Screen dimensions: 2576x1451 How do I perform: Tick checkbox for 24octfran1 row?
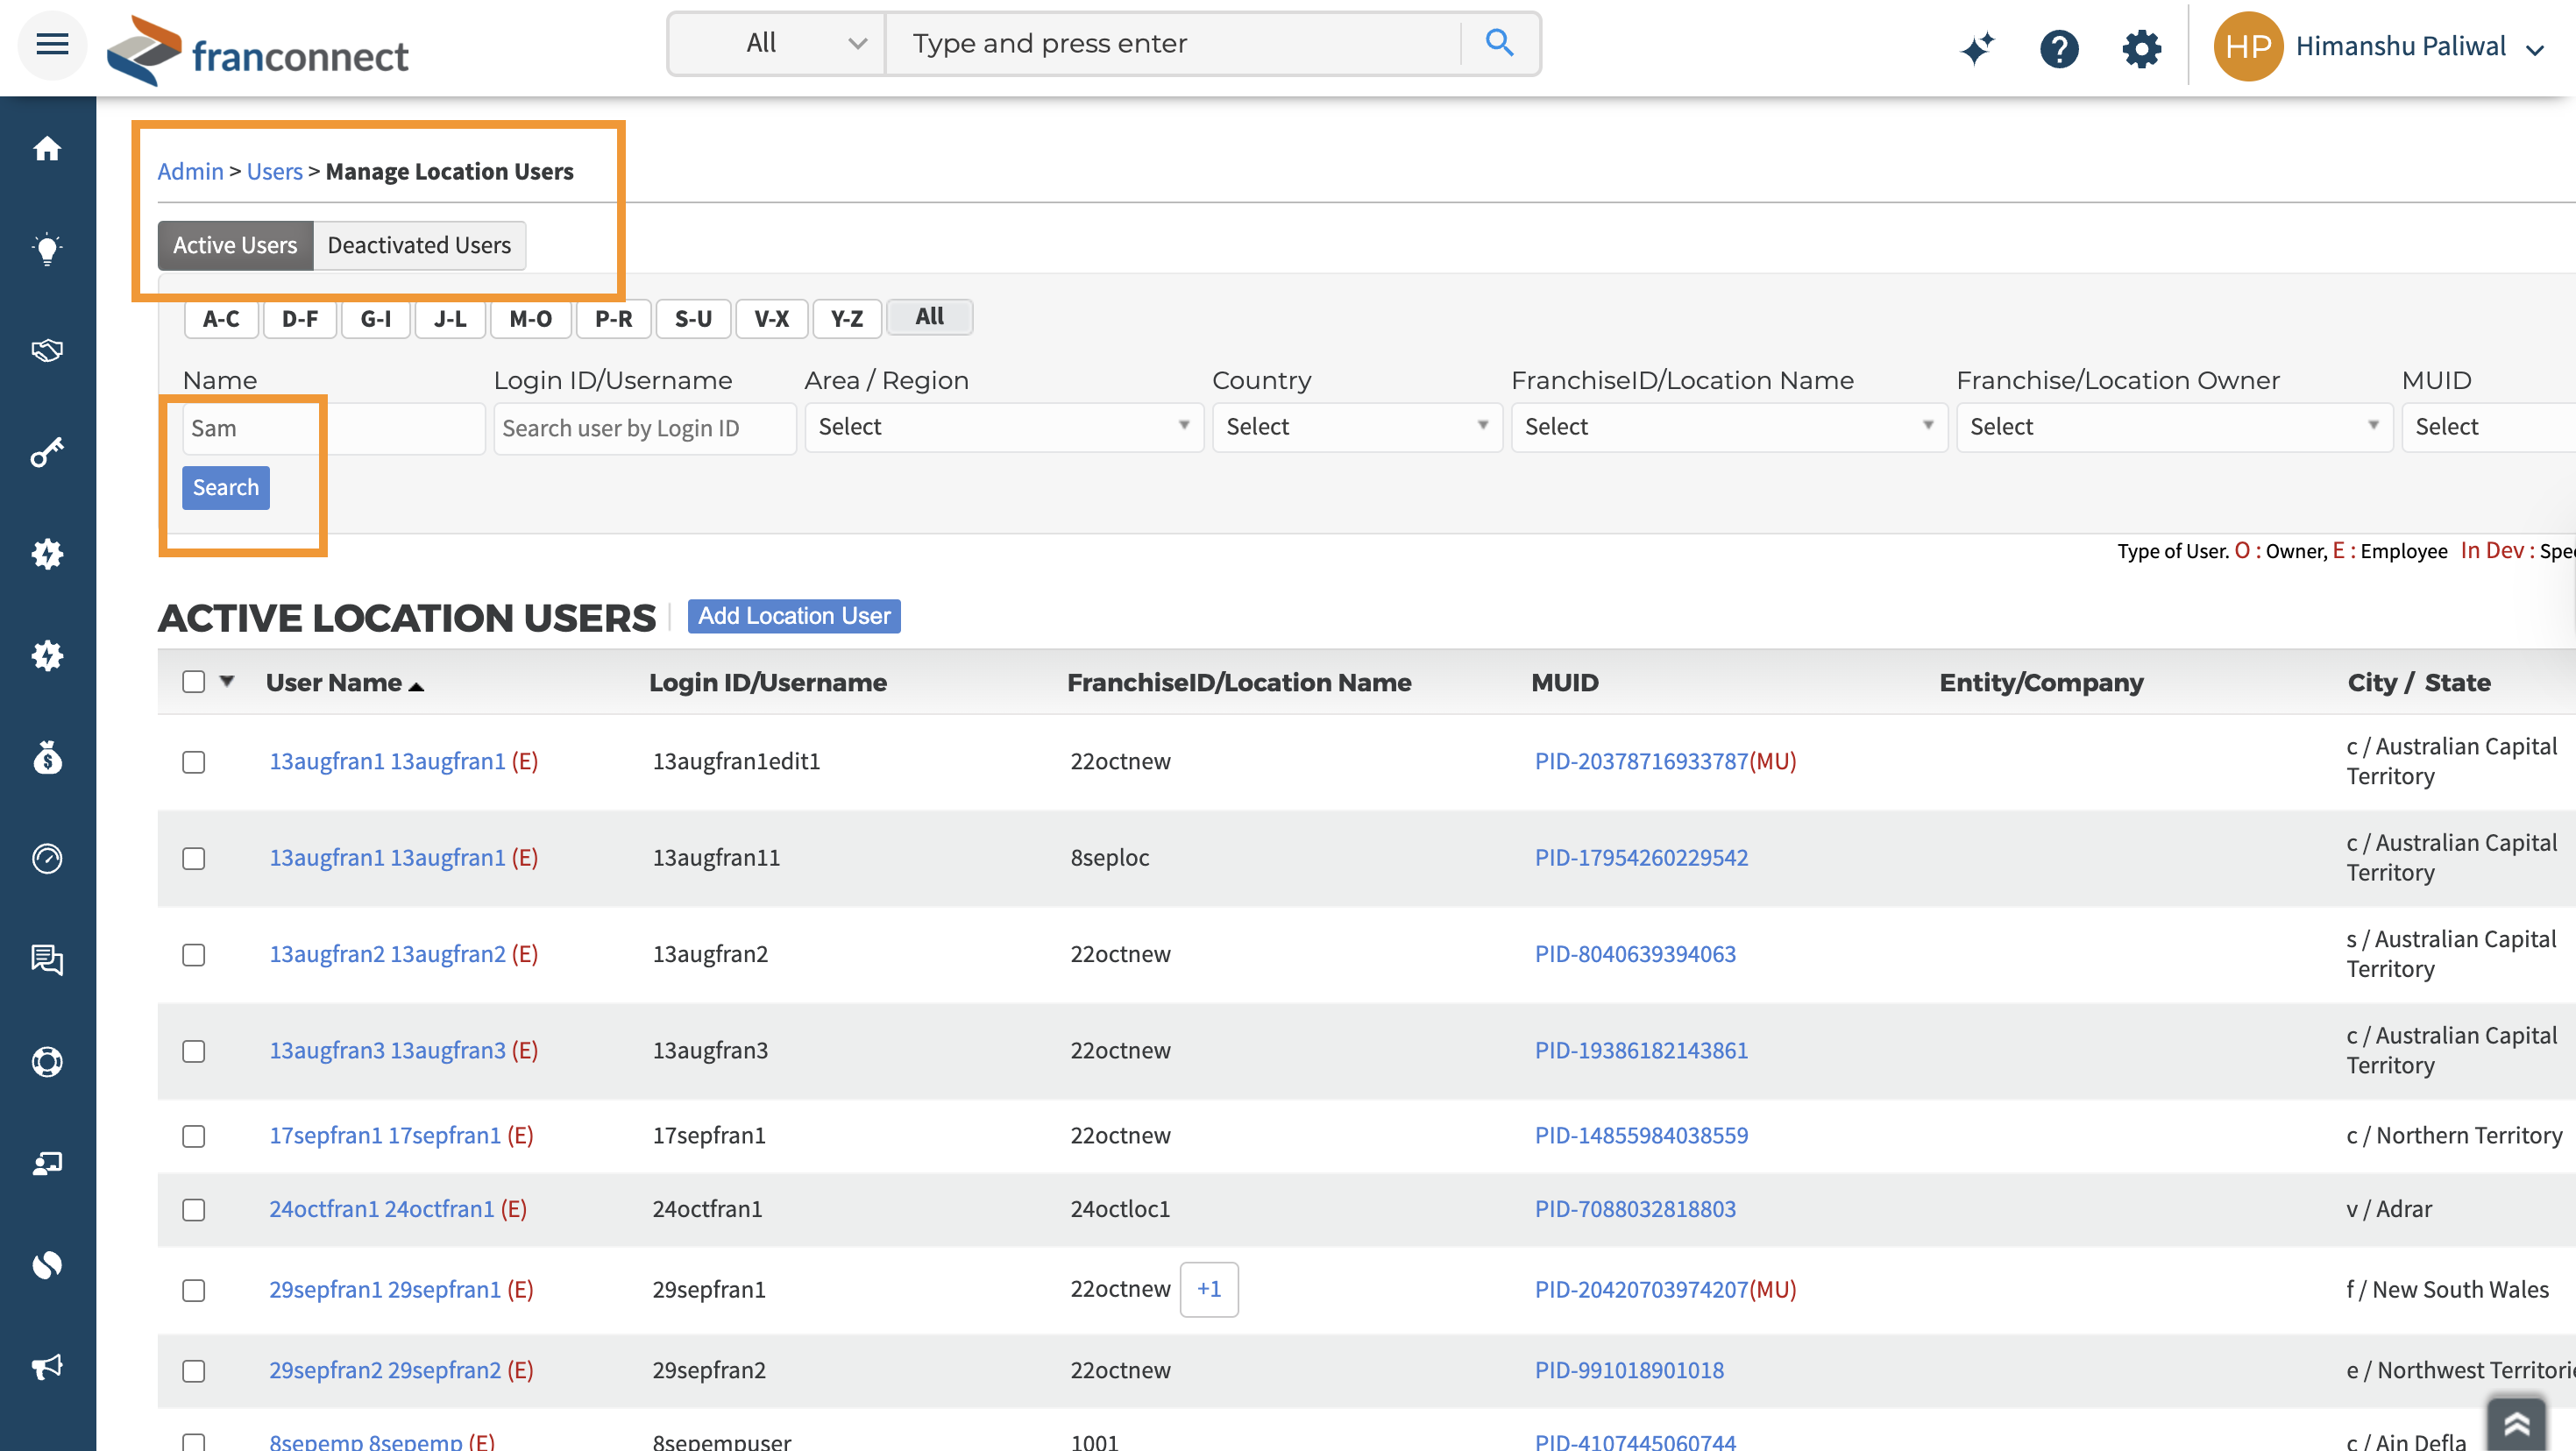pos(194,1210)
